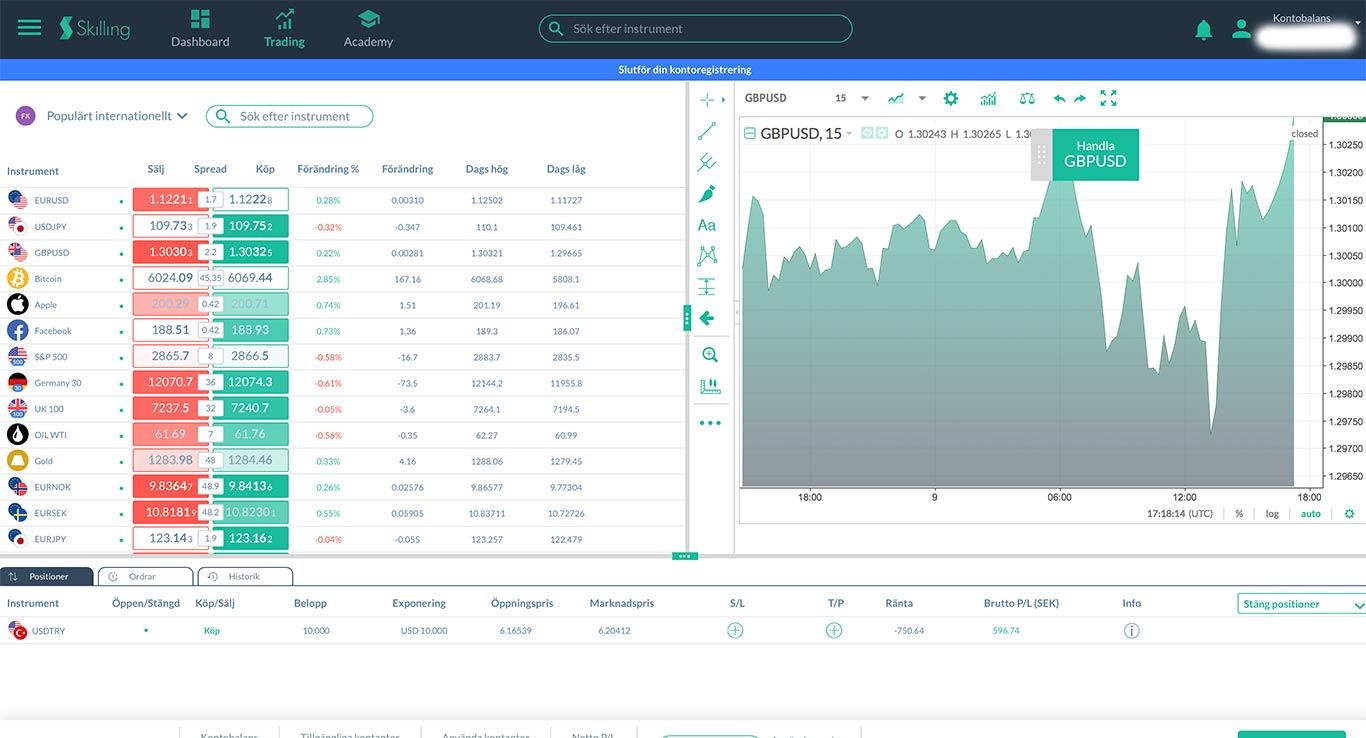
Task: Open the hamburger main menu
Action: tap(30, 28)
